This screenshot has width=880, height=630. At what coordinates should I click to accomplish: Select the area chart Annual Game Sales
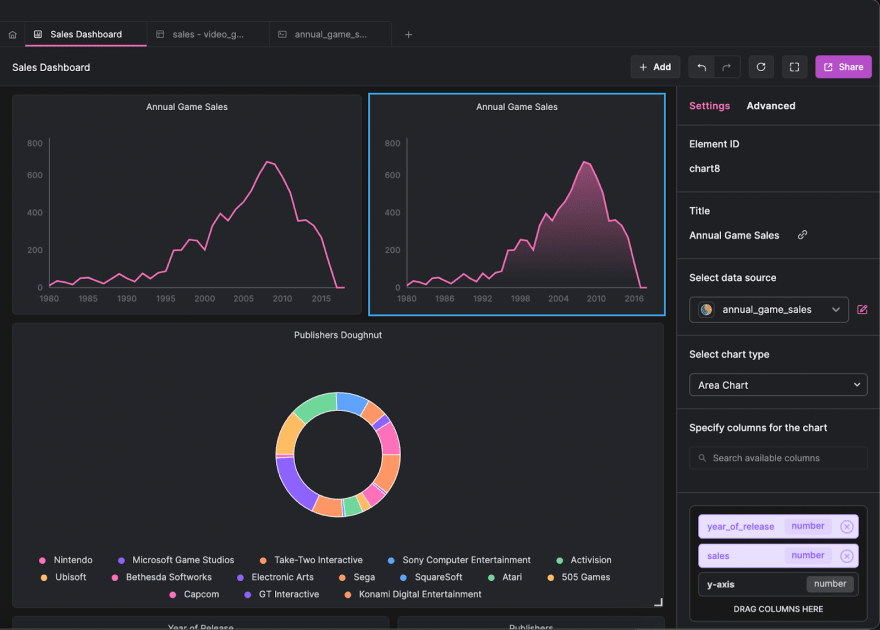tap(516, 204)
